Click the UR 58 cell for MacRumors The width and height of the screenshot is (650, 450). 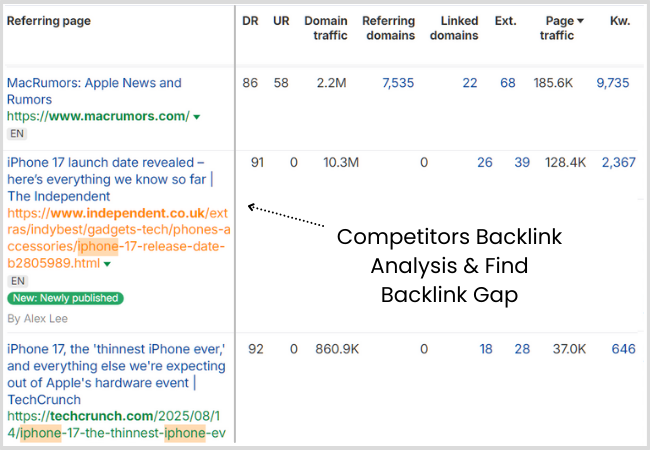coord(281,83)
